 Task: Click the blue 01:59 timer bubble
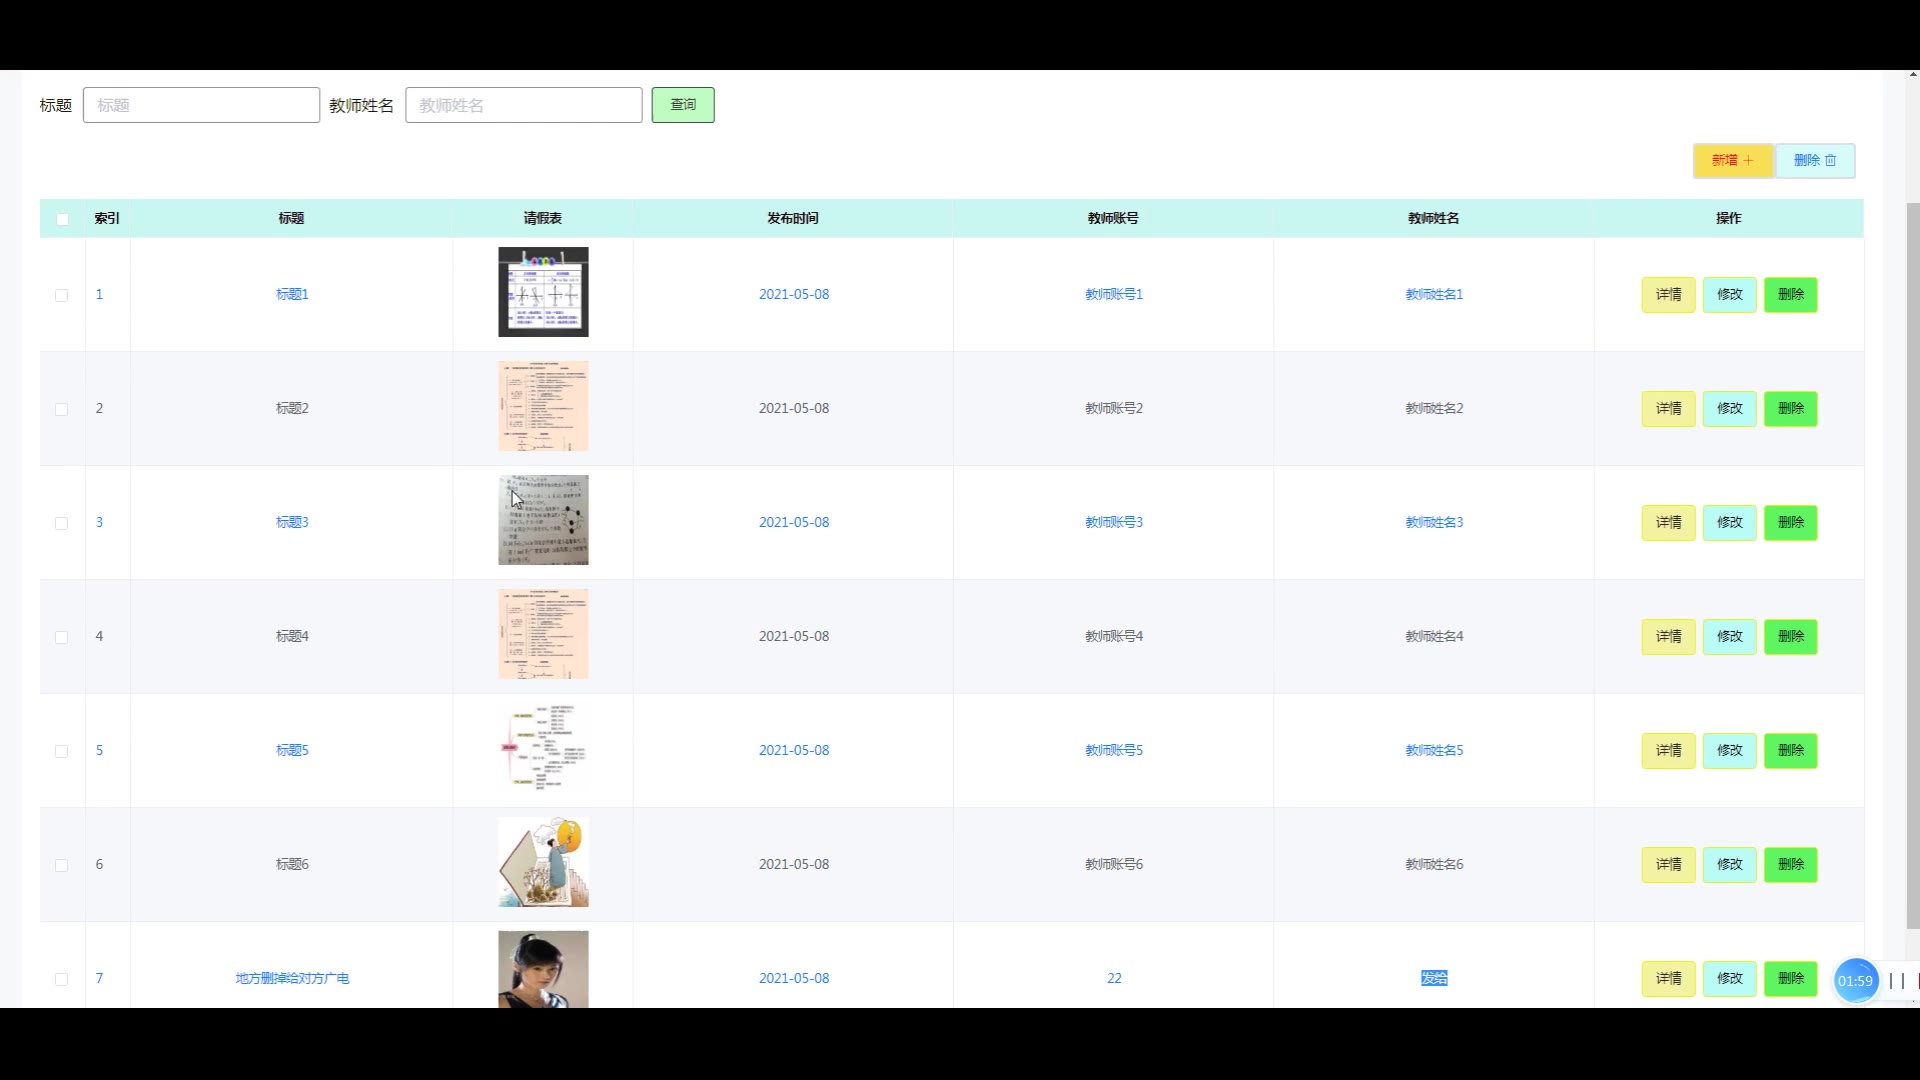tap(1855, 981)
